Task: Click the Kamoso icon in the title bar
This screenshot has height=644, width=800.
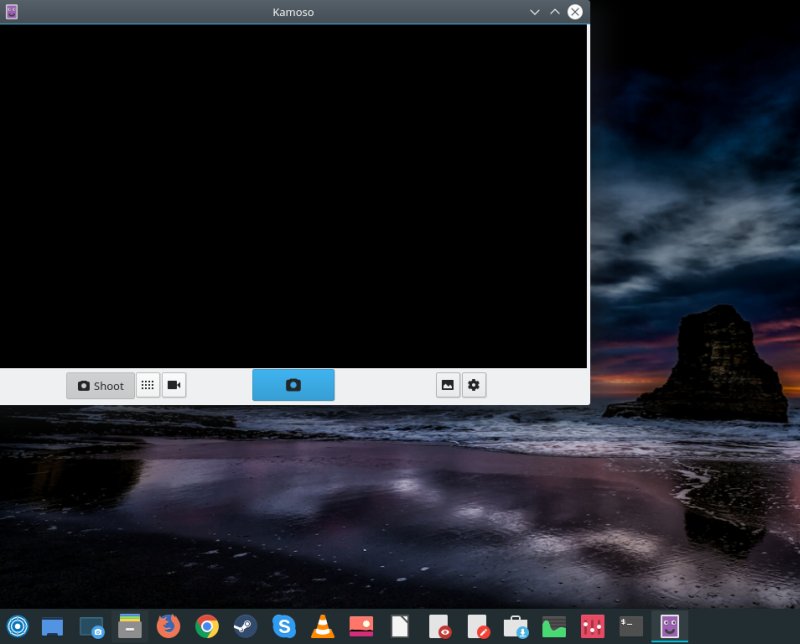Action: (12, 12)
